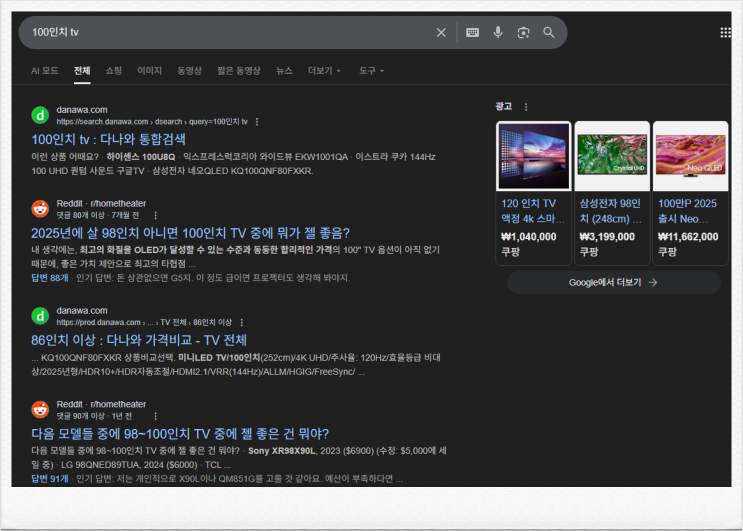Viewport: 743px width, 531px height.
Task: Switch to the 이미지 tab
Action: (149, 71)
